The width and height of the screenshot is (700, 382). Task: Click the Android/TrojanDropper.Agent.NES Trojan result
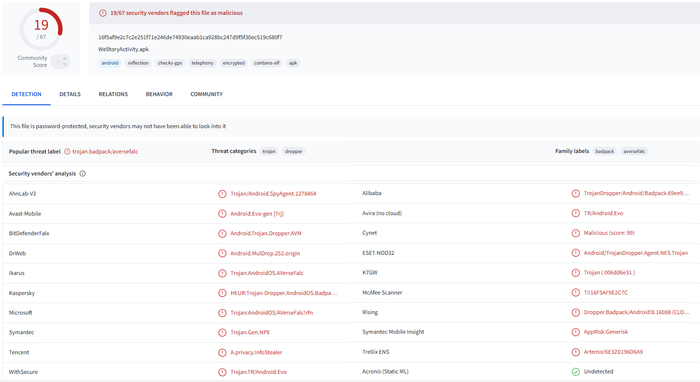coord(636,253)
